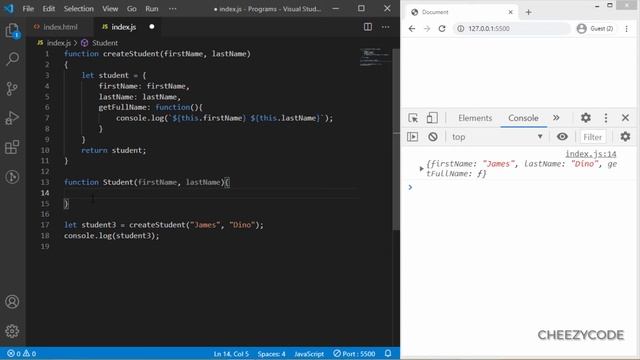The width and height of the screenshot is (640, 360).
Task: Split the editor to the right
Action: (x=368, y=27)
